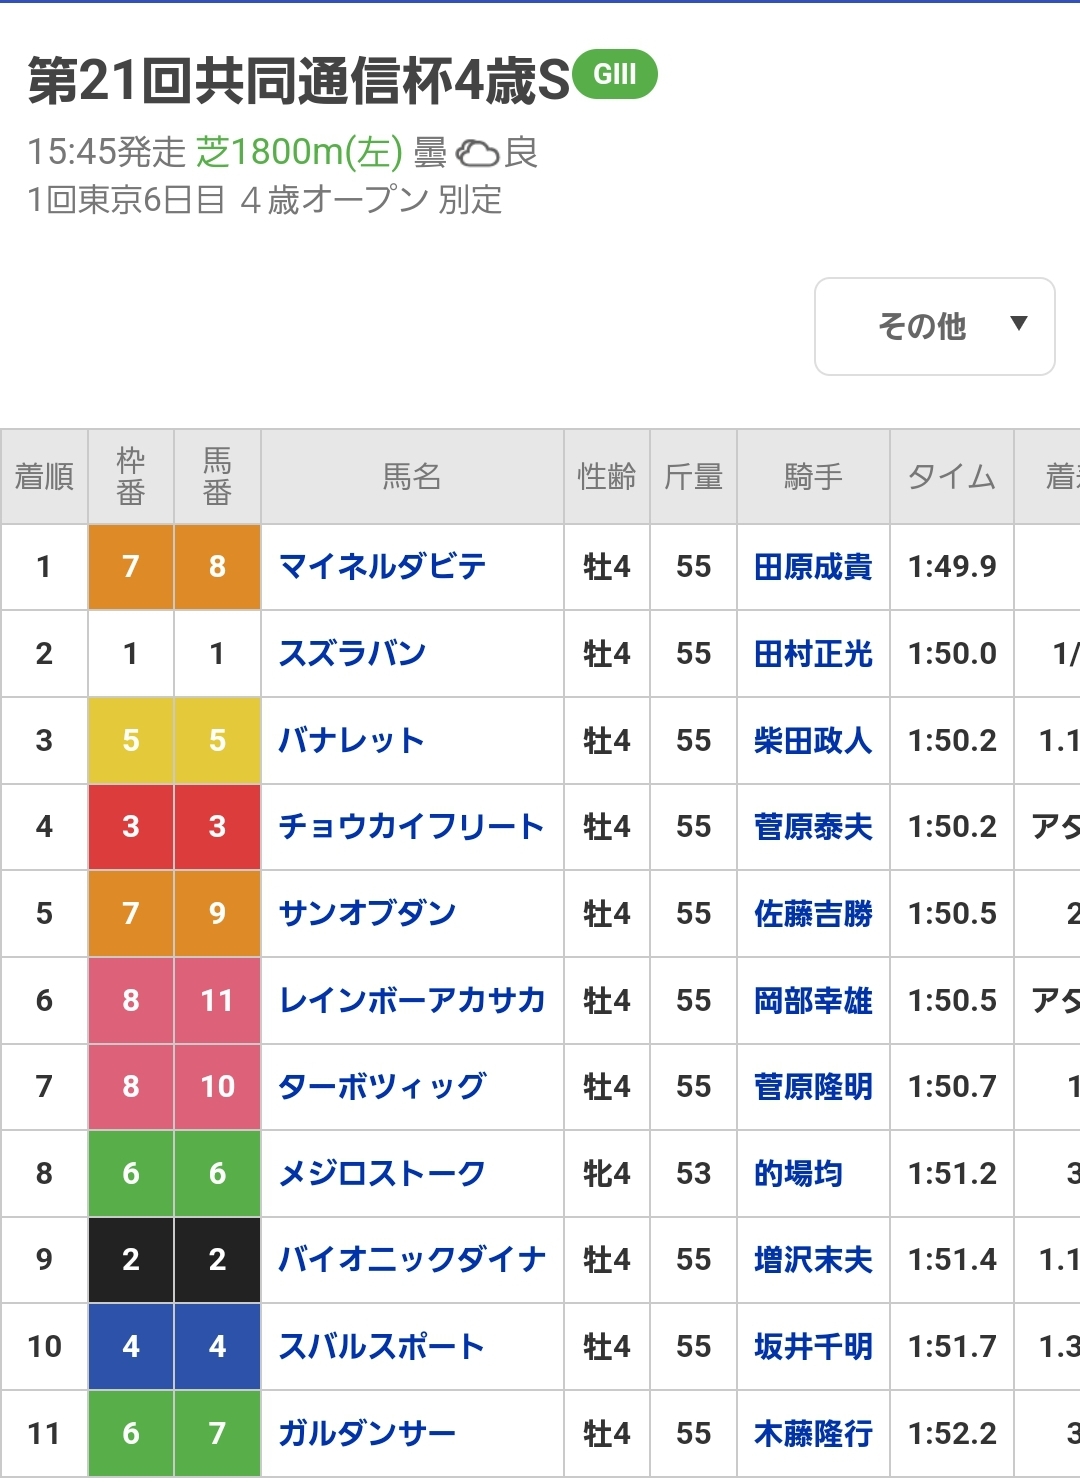Viewport: 1080px width, 1483px height.
Task: Open レインボーアカサカ horse page
Action: [412, 1000]
